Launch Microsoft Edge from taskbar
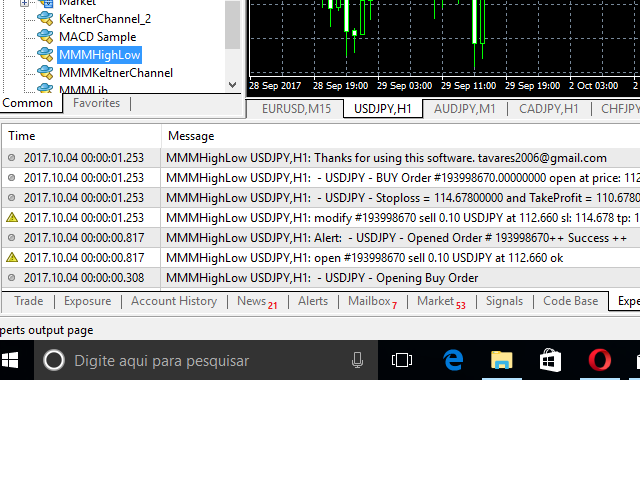The height and width of the screenshot is (480, 640). click(453, 360)
